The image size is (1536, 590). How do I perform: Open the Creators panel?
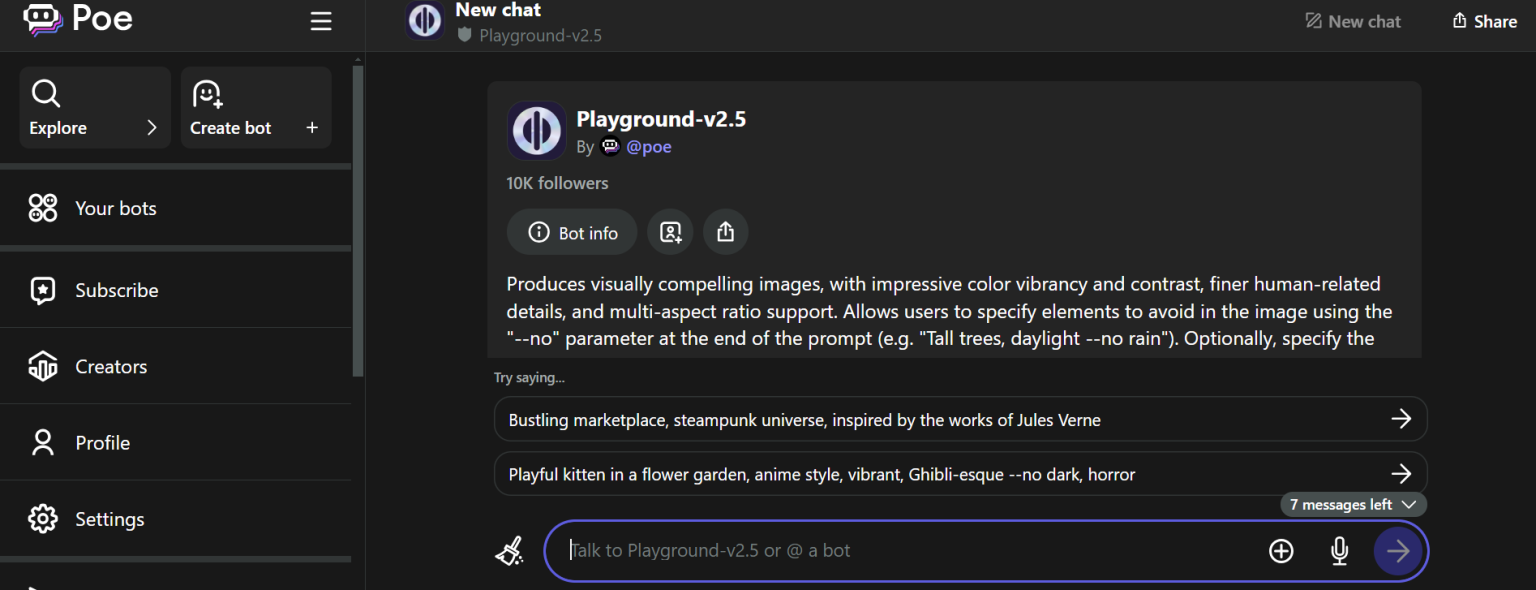(110, 366)
